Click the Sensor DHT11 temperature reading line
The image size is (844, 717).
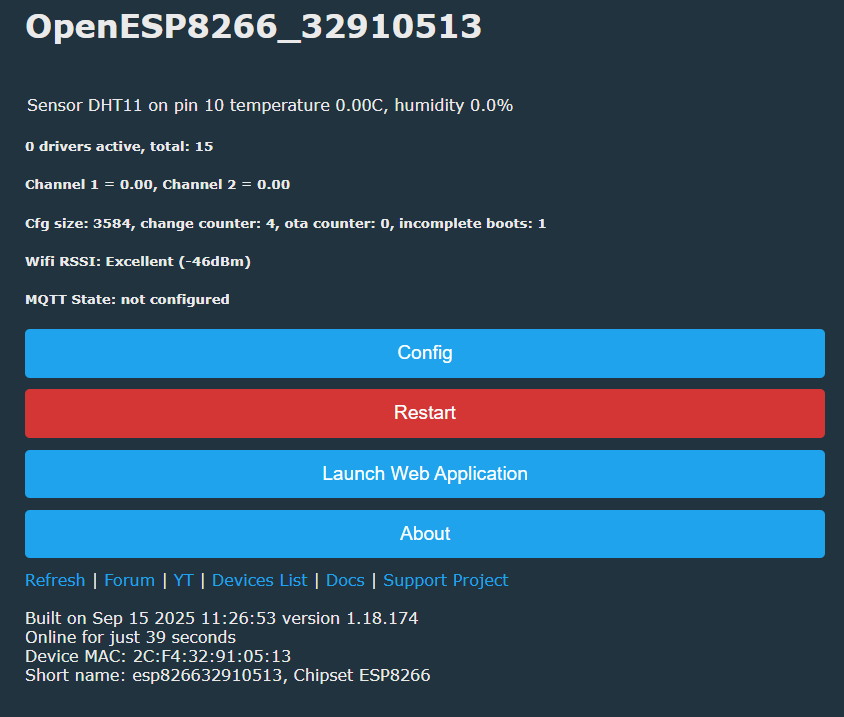(x=270, y=106)
